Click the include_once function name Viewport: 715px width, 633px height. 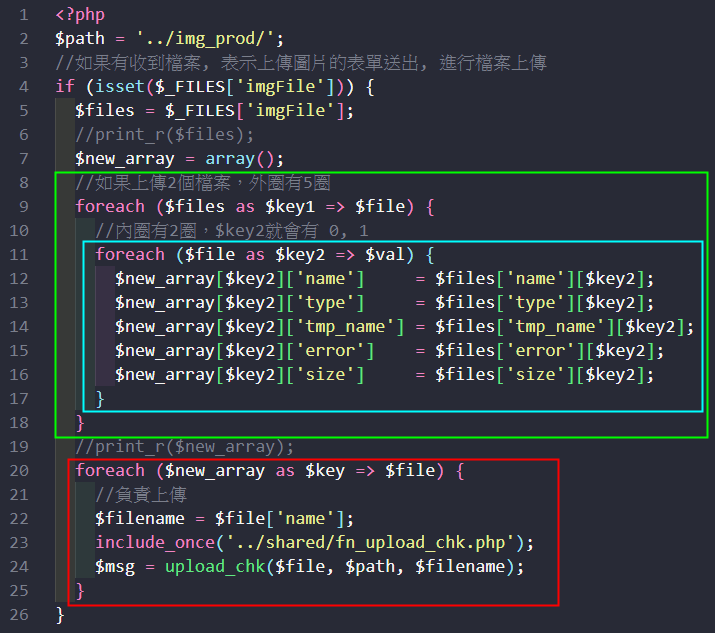(155, 542)
